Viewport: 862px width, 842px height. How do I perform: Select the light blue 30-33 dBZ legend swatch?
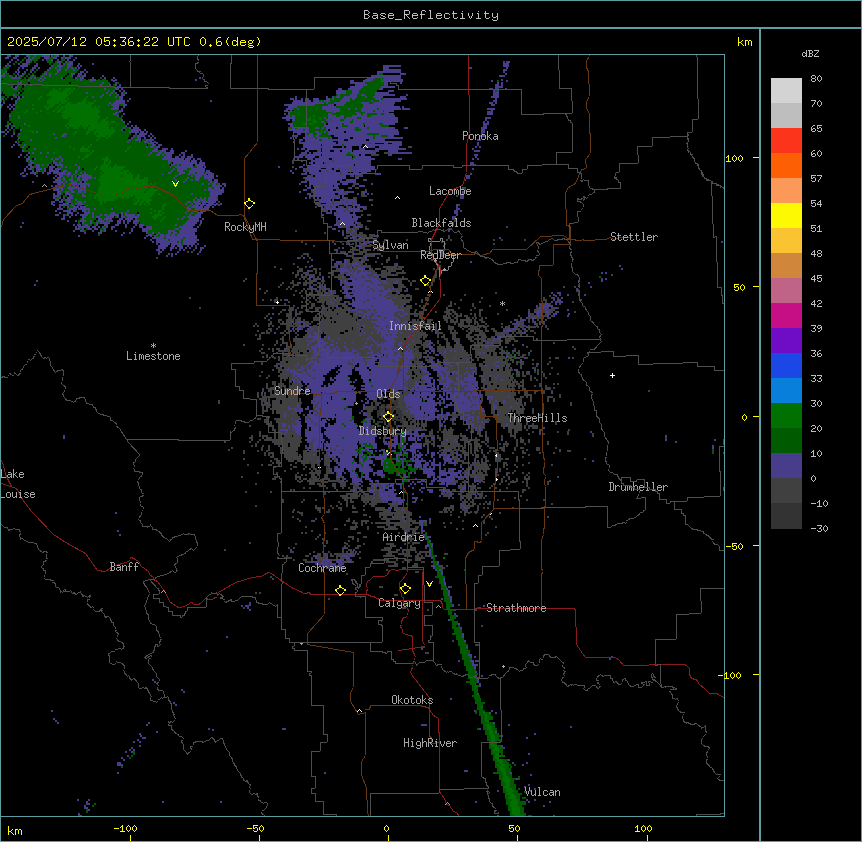coord(786,391)
